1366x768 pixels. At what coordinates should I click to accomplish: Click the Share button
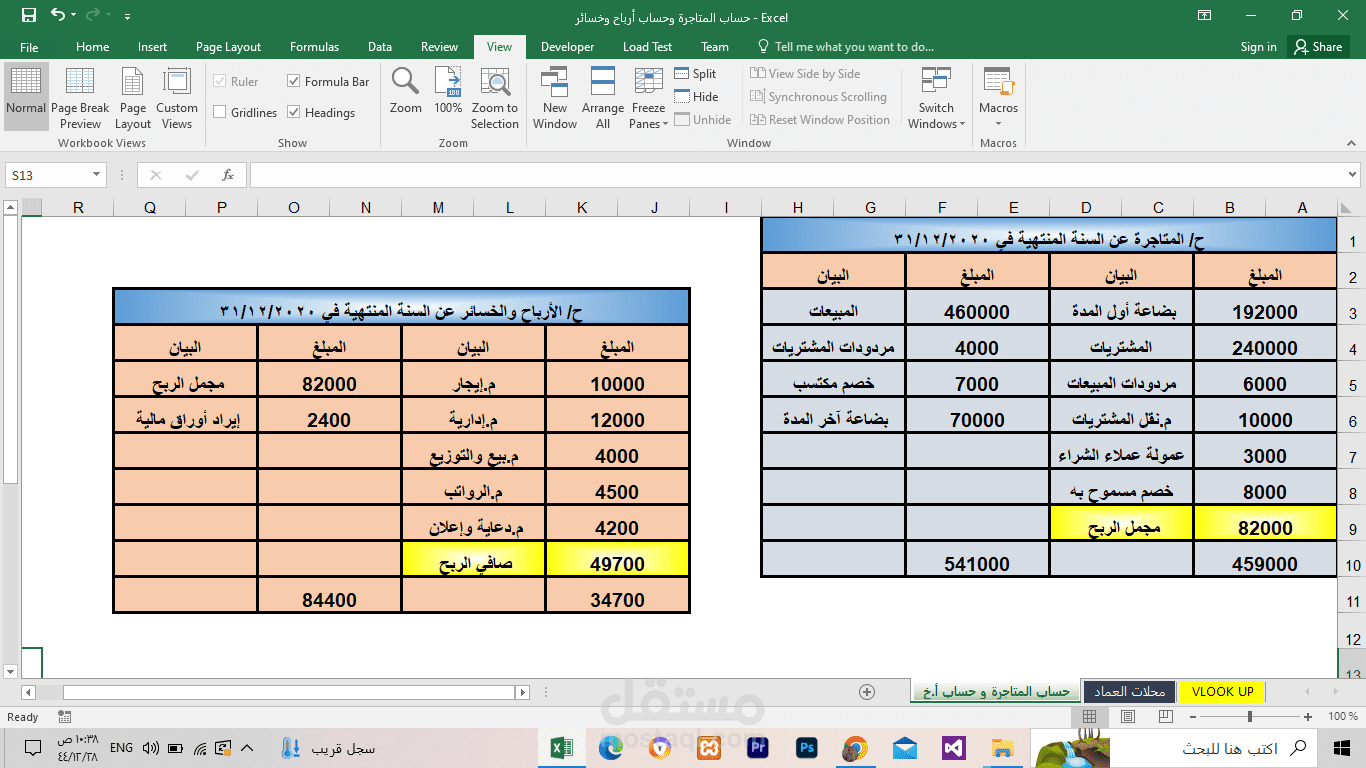1318,46
